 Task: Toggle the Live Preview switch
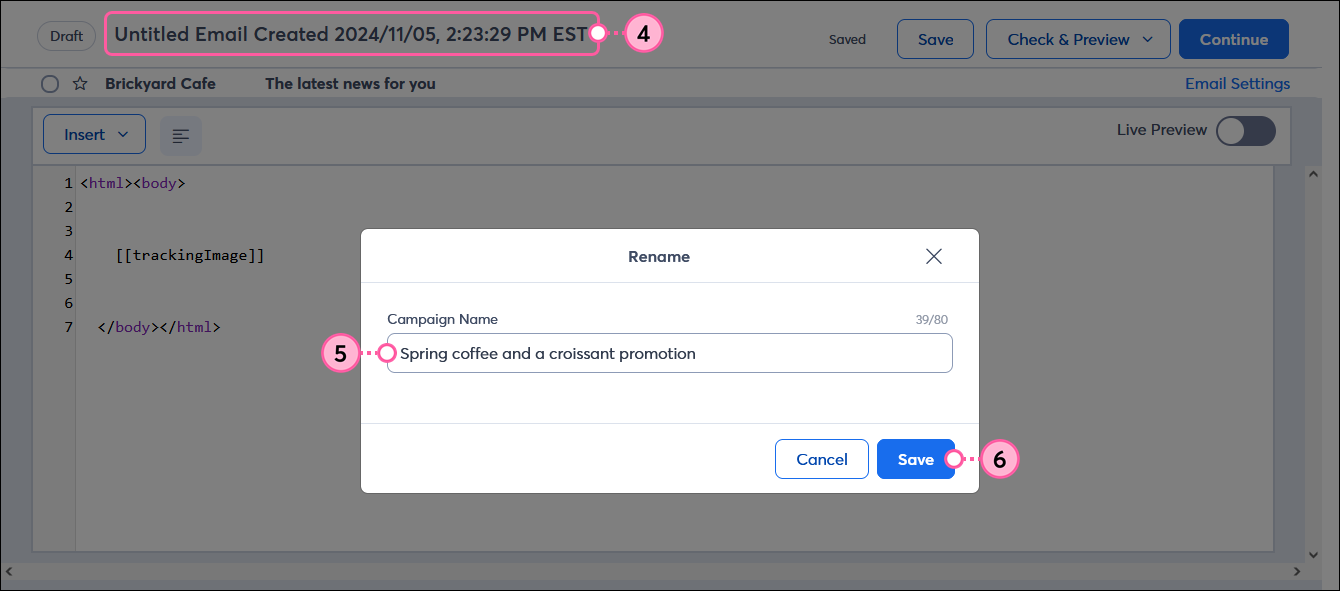(1245, 131)
